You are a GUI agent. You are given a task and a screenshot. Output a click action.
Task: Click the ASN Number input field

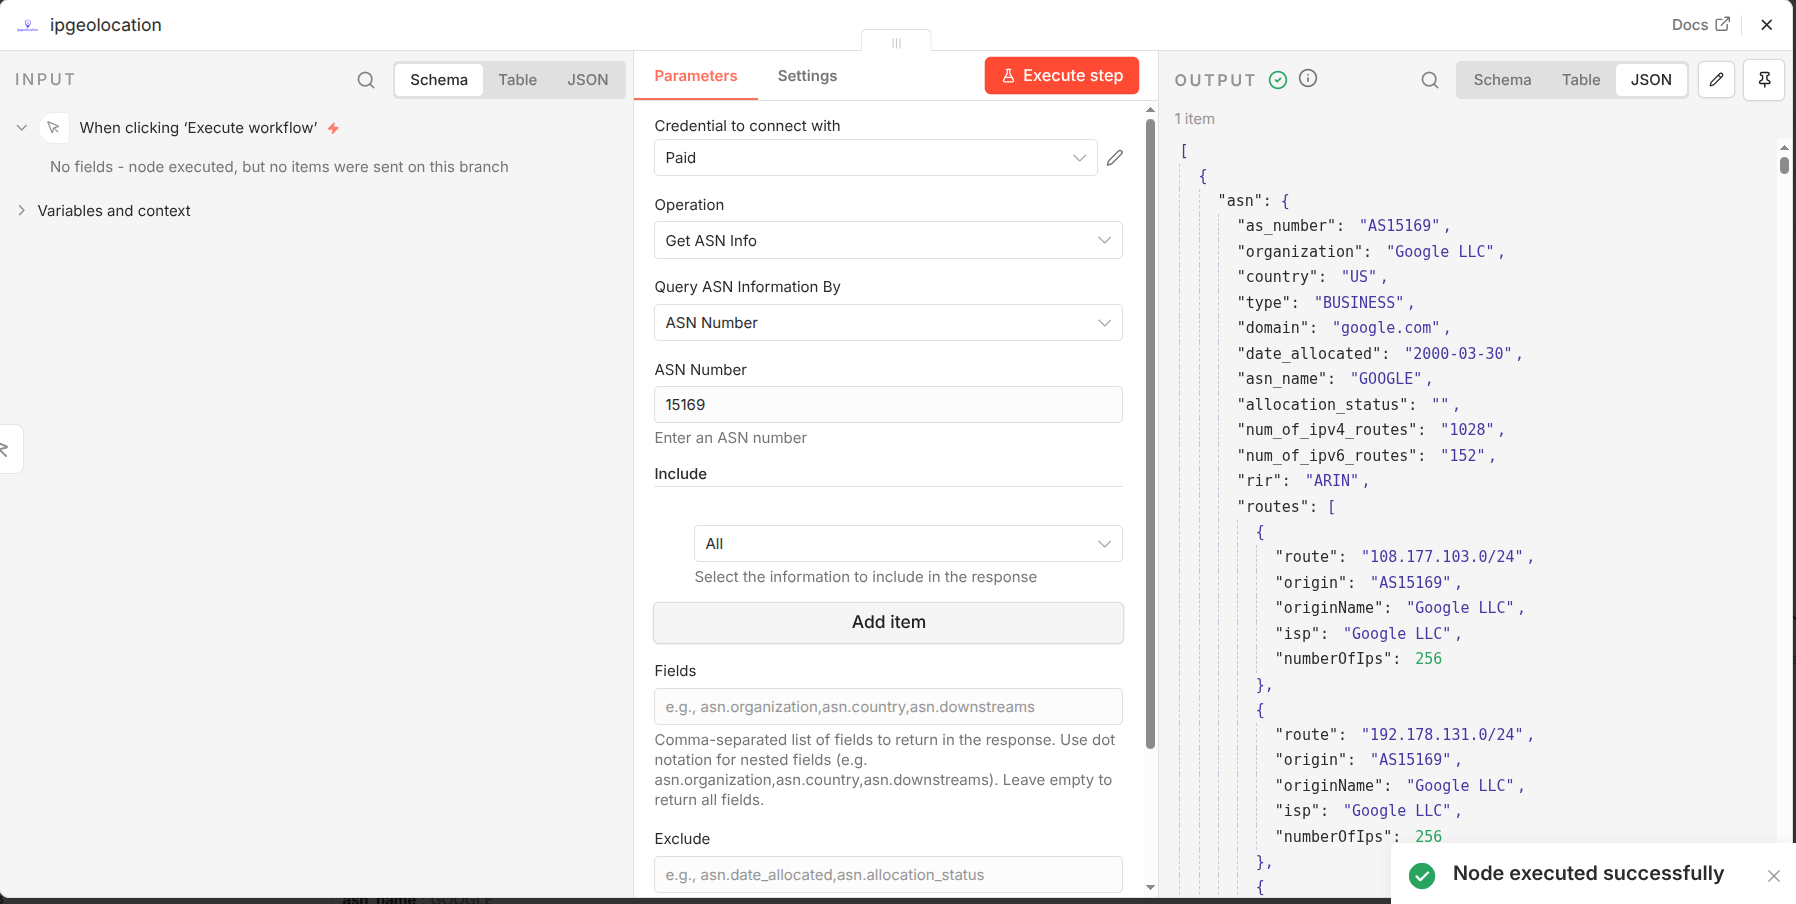coord(888,405)
